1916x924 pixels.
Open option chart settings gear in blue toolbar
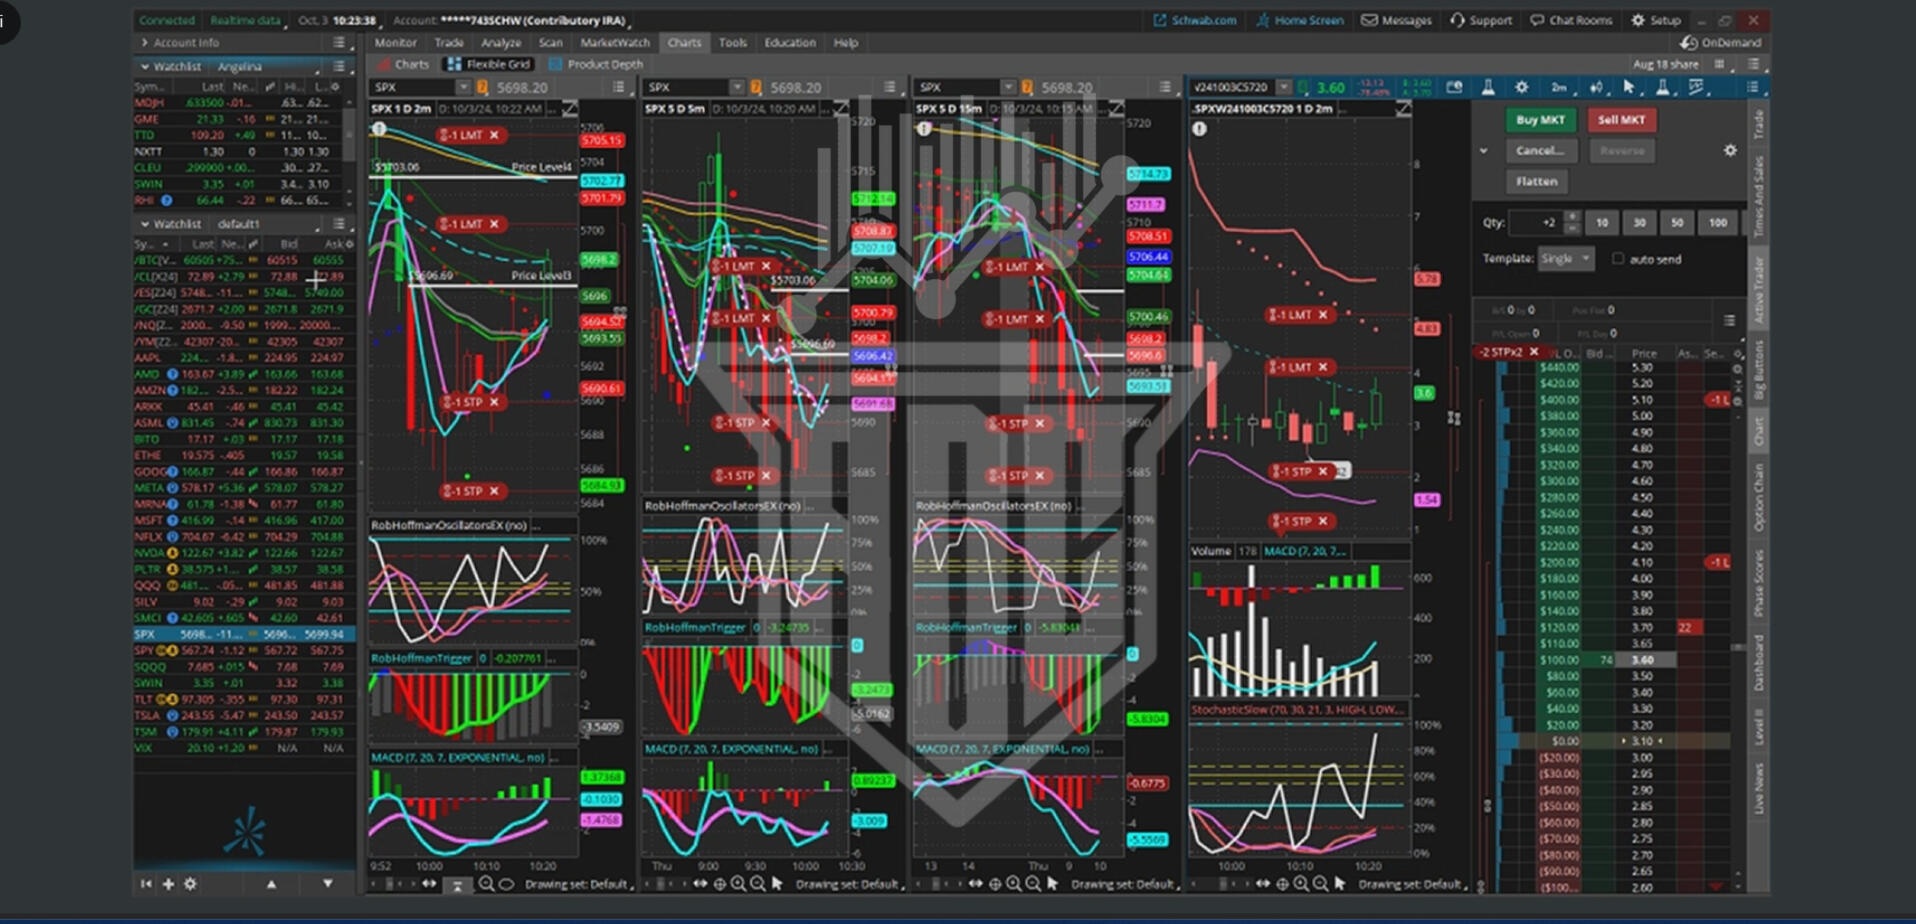(x=1521, y=87)
